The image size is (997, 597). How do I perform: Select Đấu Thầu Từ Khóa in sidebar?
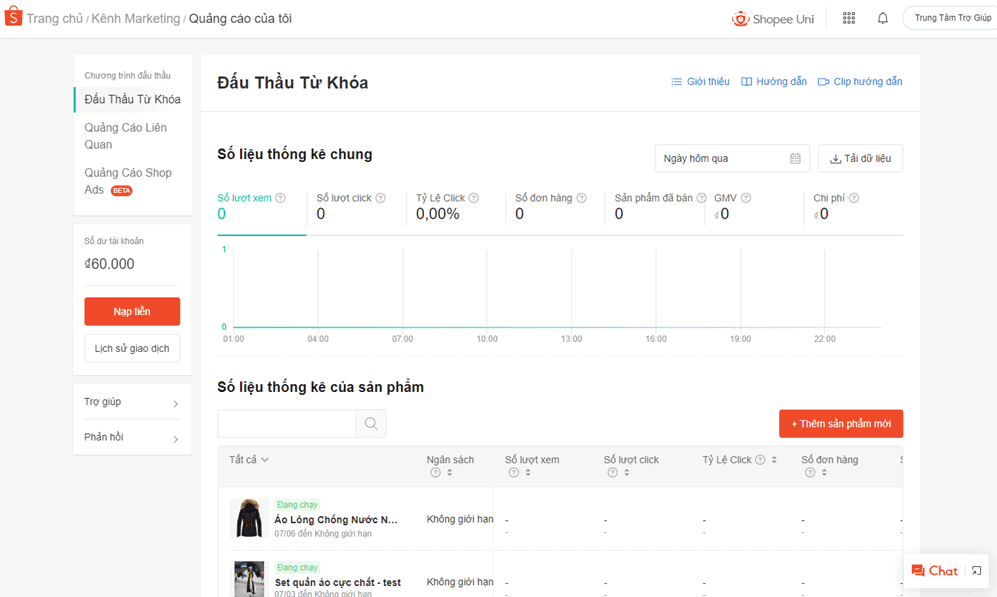coord(132,99)
